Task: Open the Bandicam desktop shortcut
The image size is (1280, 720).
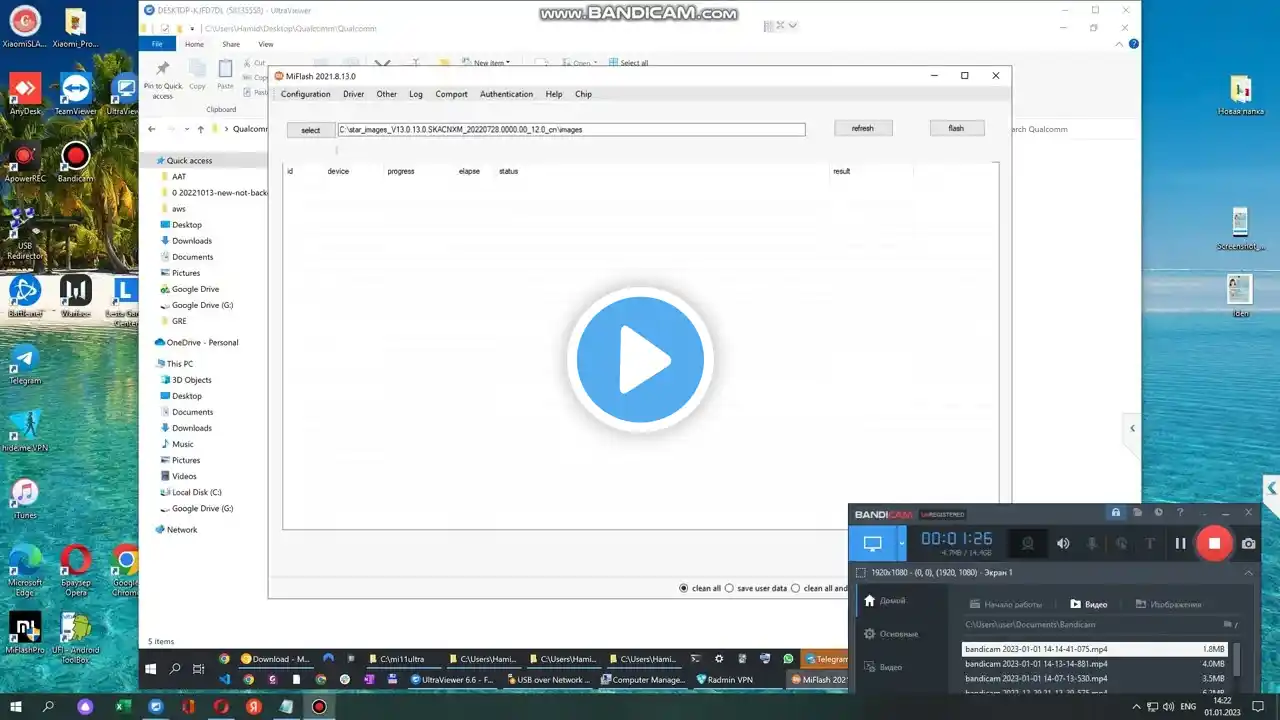Action: click(x=75, y=162)
